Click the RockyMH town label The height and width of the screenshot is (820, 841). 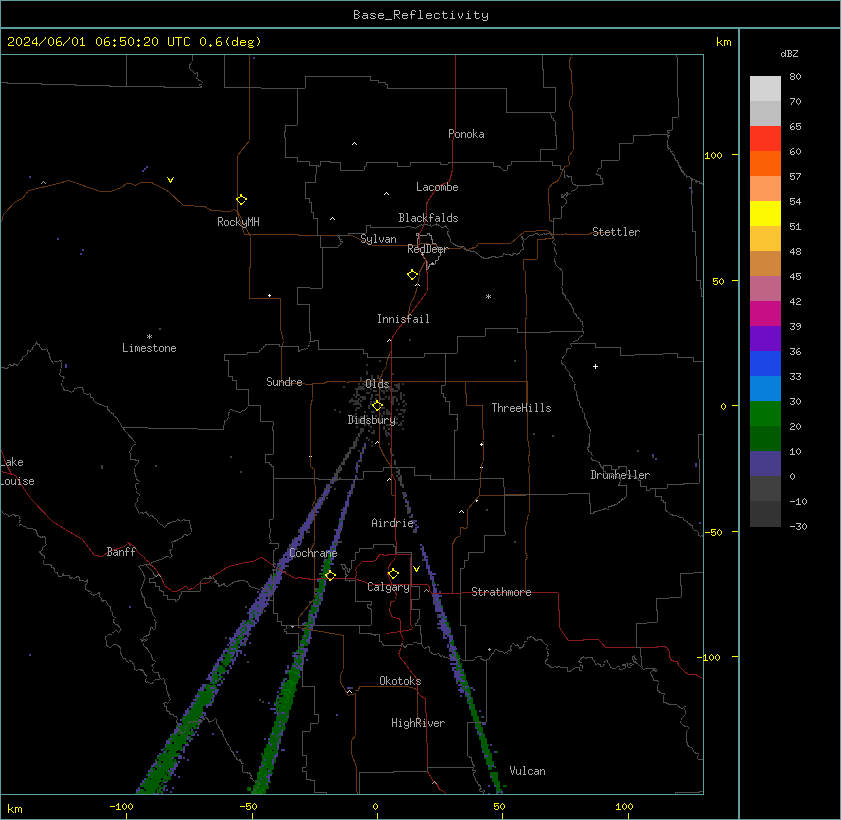238,222
